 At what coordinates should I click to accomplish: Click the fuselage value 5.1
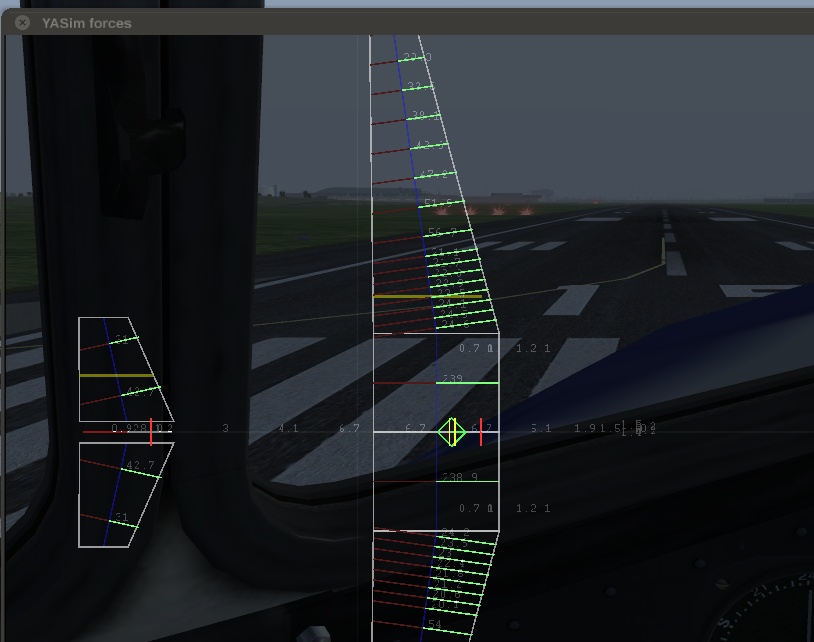tap(541, 428)
